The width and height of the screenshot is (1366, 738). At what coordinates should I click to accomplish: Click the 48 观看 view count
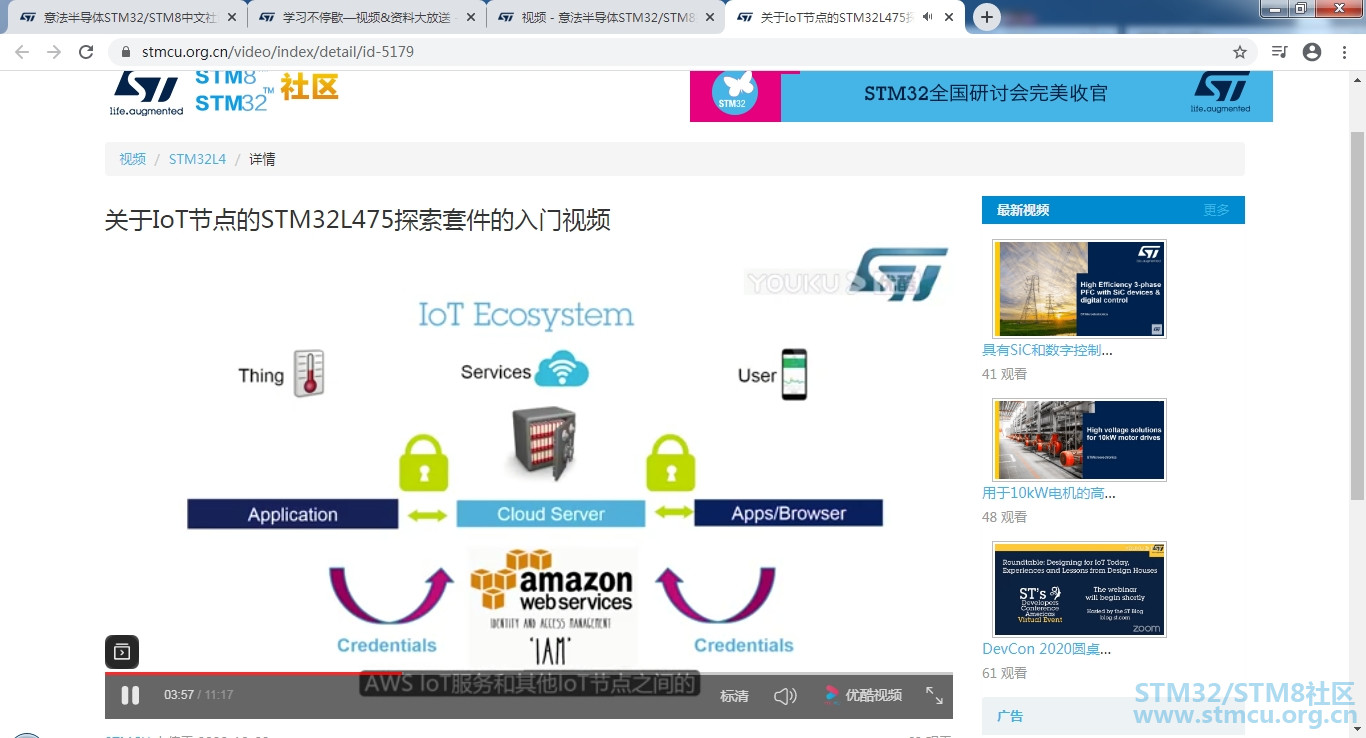tap(1004, 517)
